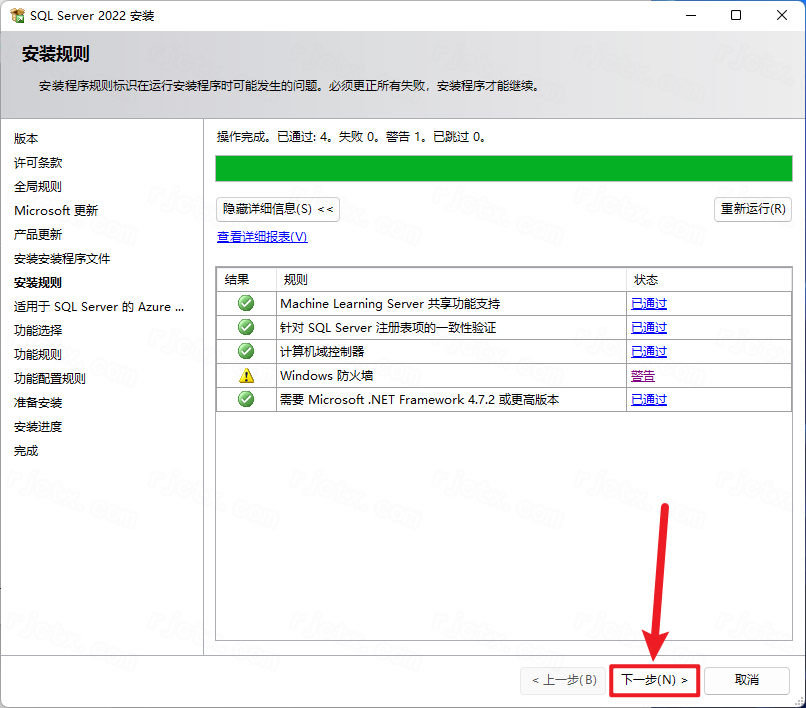Rerun rules with 重新运行(R) button
The width and height of the screenshot is (806, 708).
[x=753, y=209]
